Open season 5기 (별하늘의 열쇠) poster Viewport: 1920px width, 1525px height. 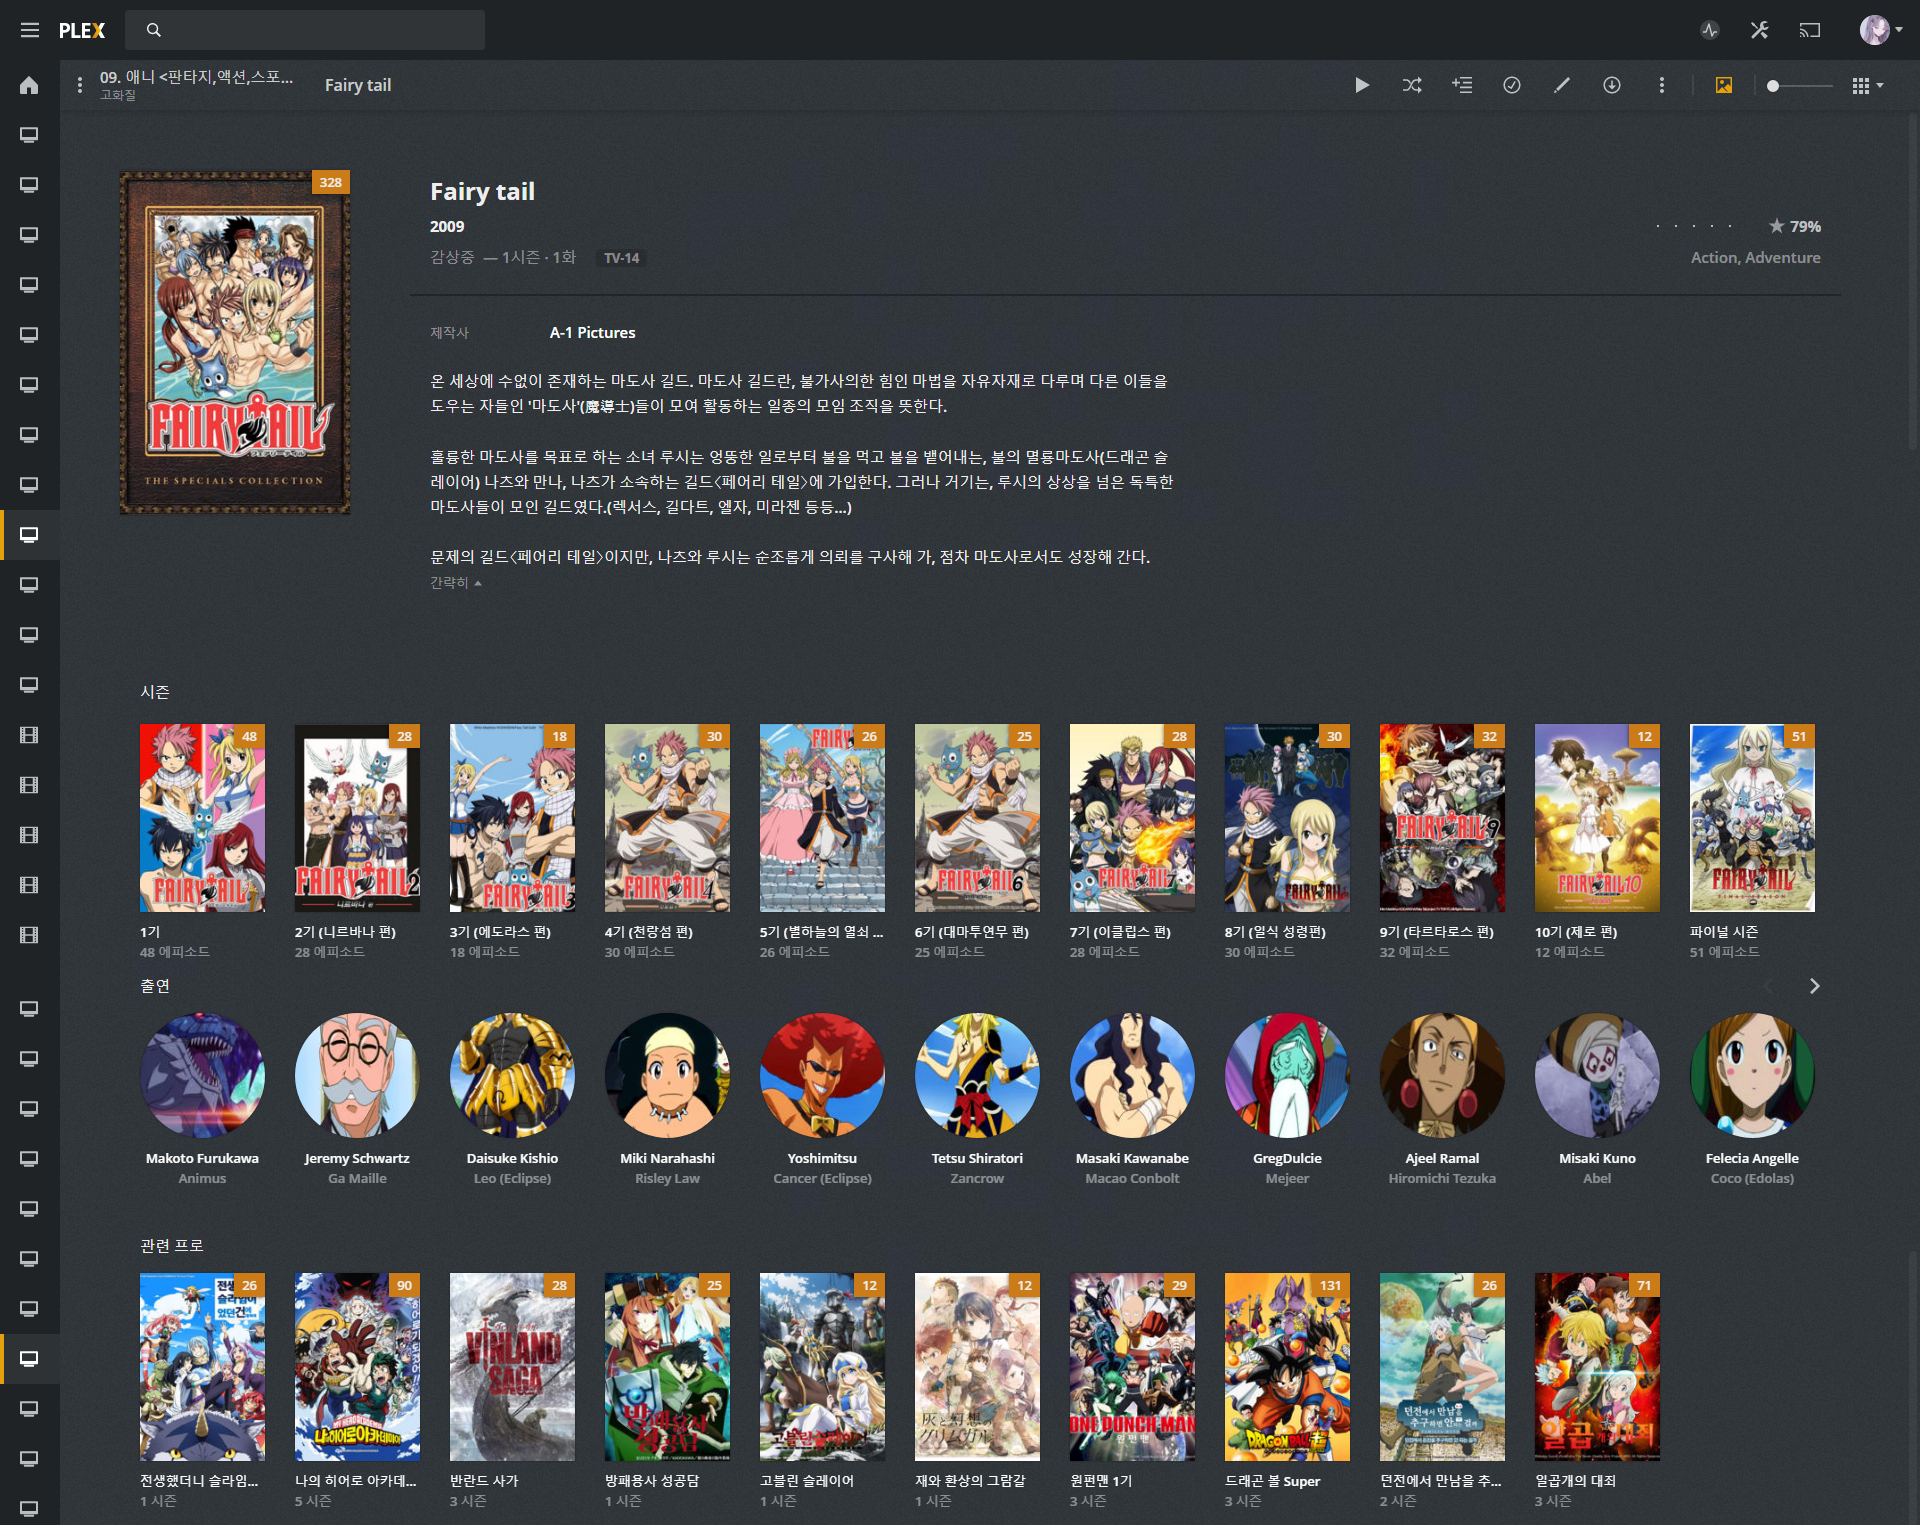822,817
